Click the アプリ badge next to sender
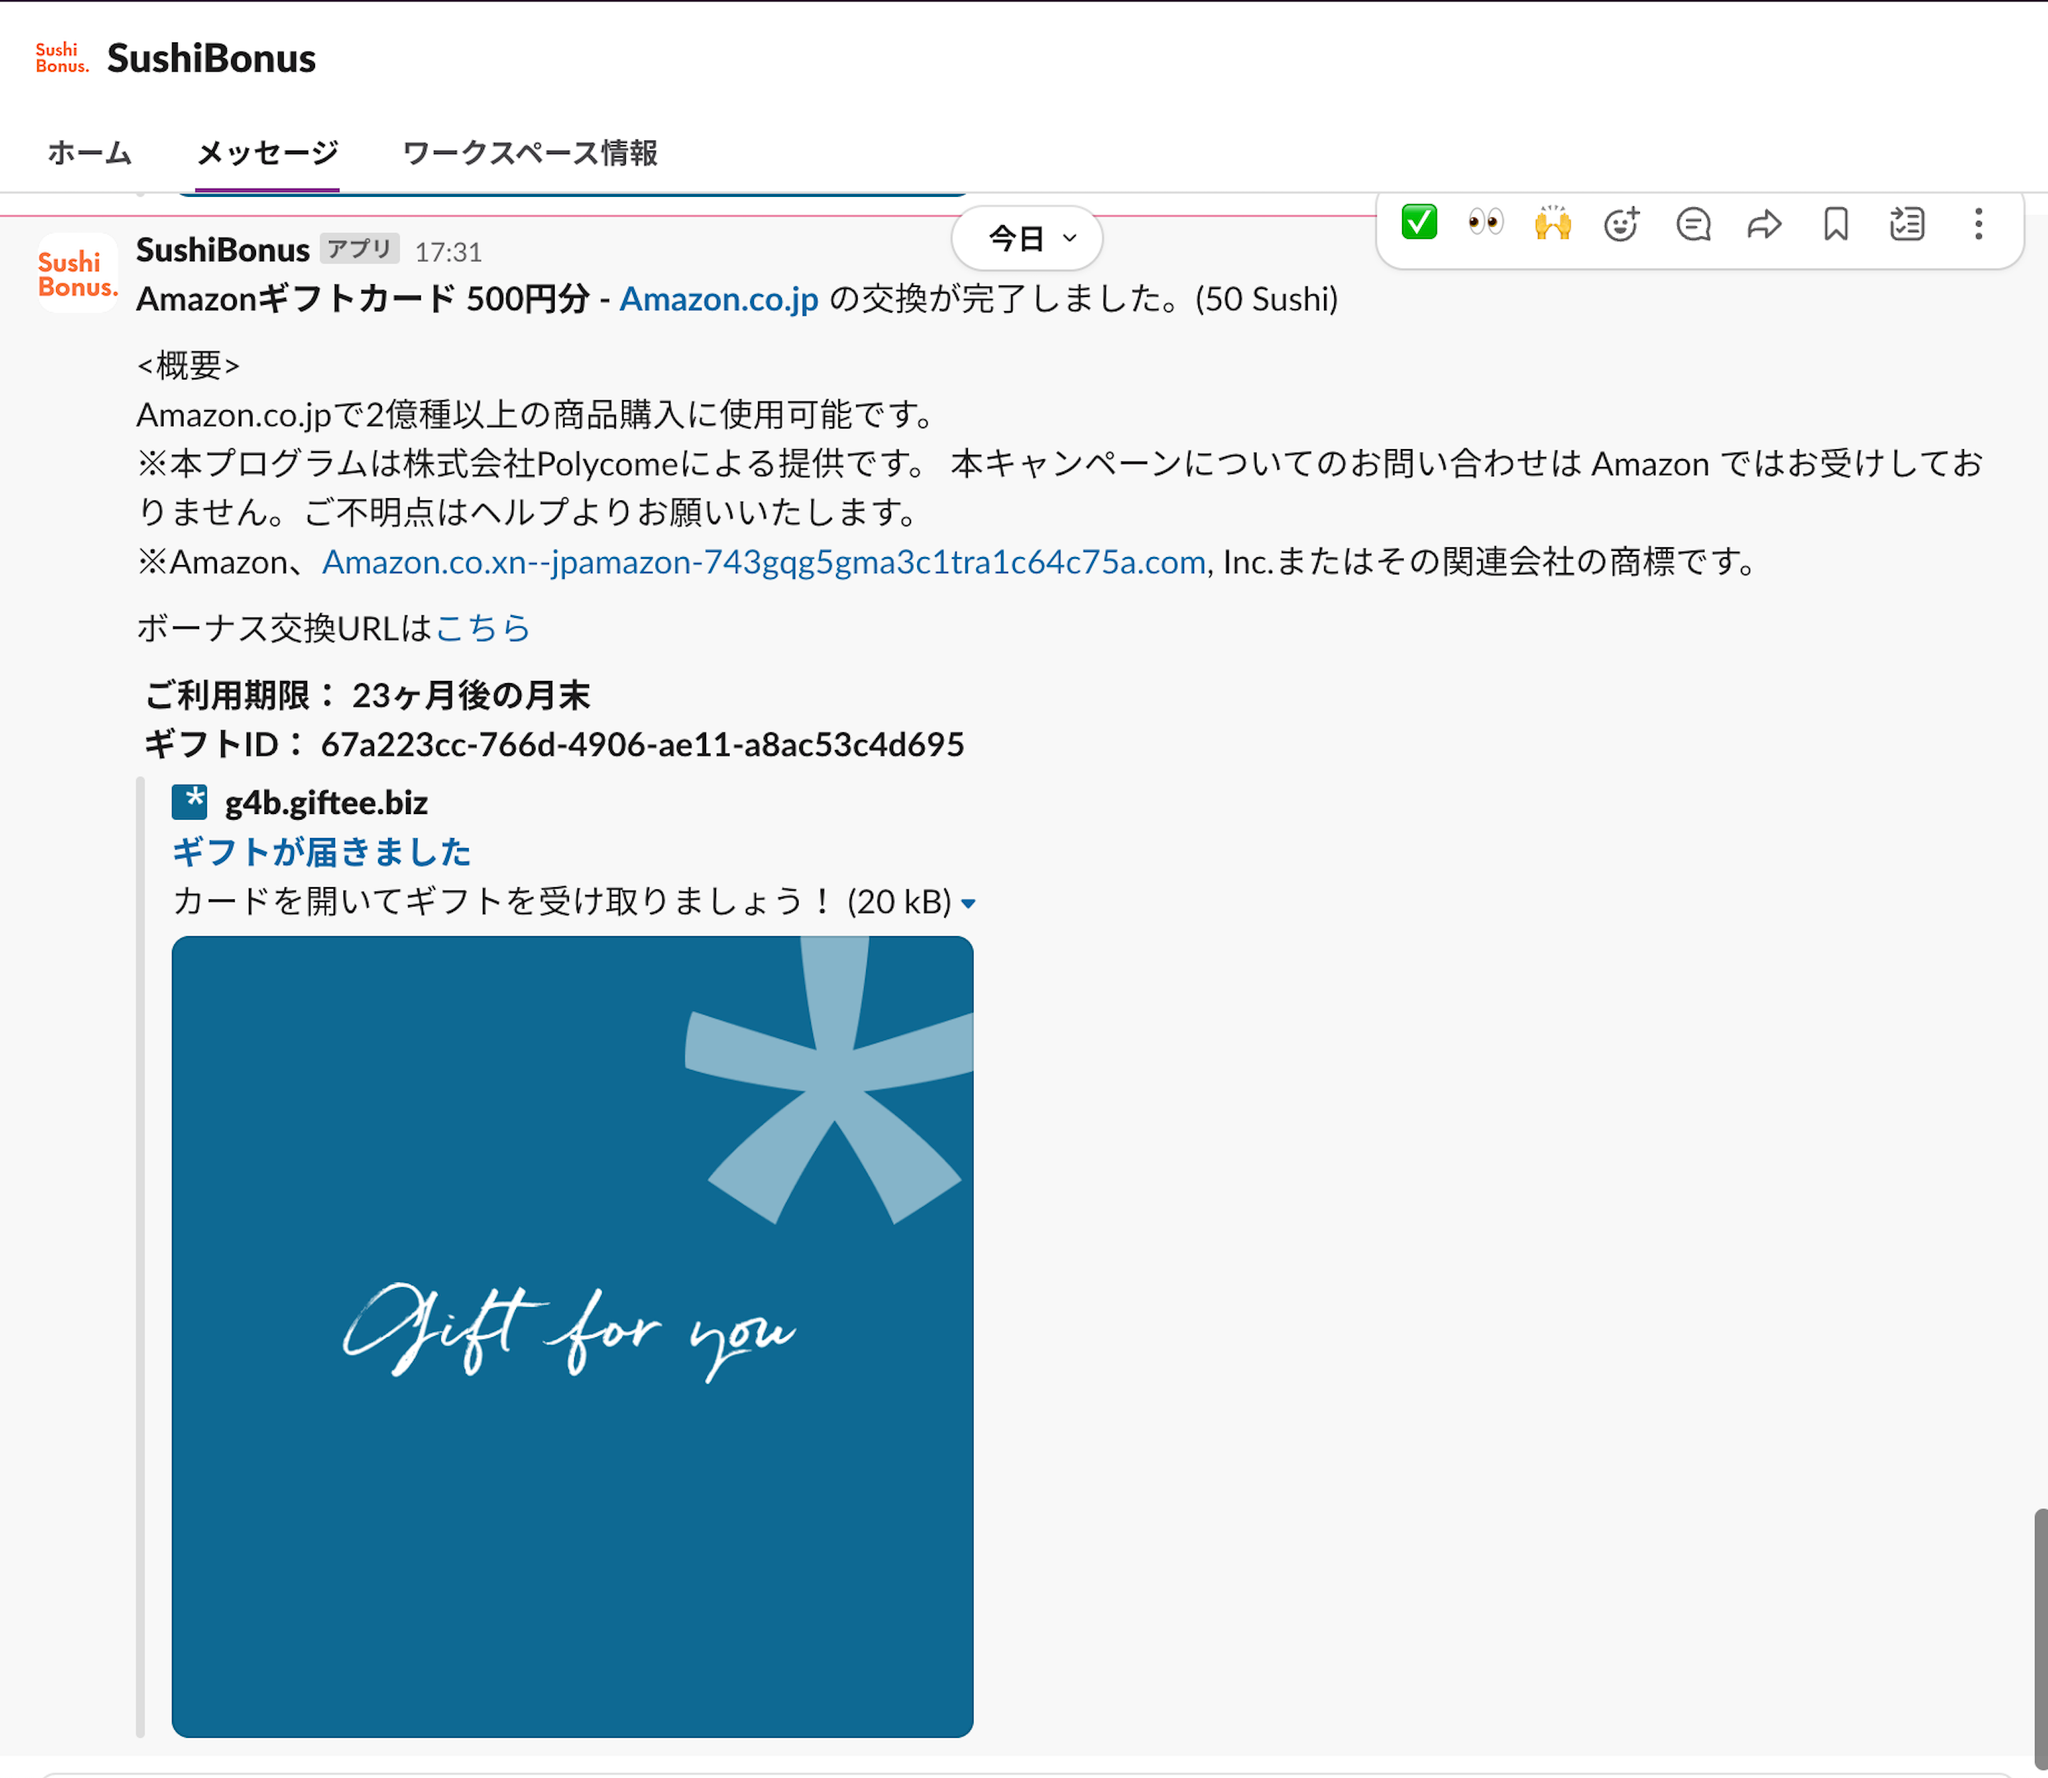Image resolution: width=2048 pixels, height=1778 pixels. tap(360, 249)
